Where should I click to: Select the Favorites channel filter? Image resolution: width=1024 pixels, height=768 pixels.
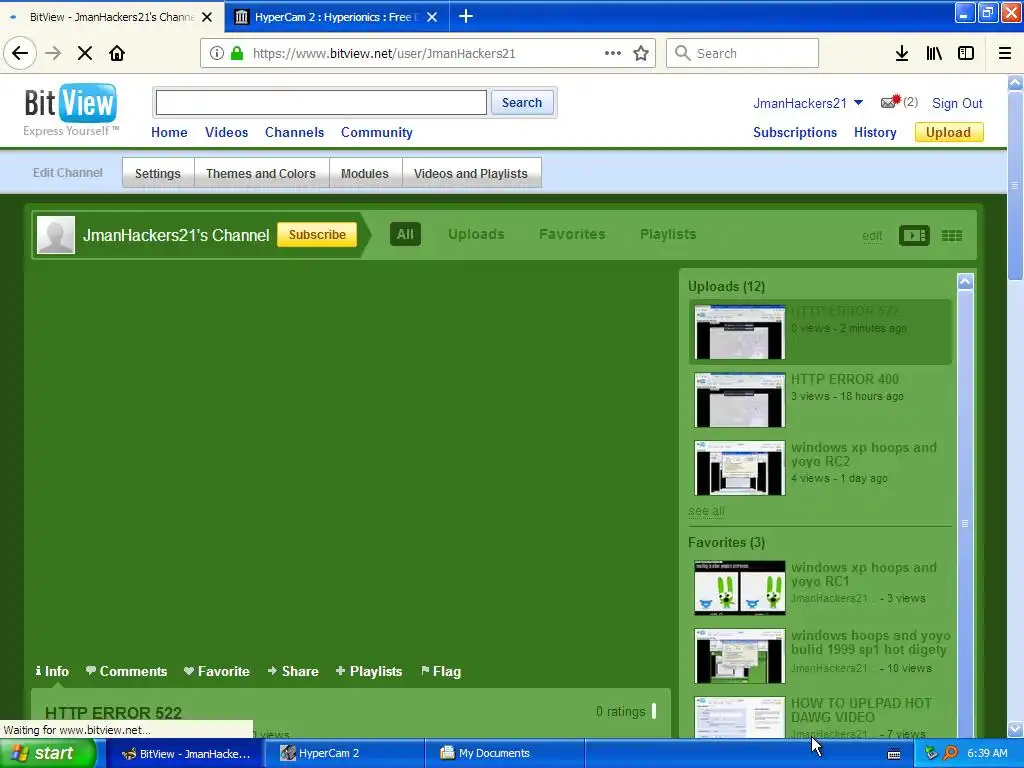pos(572,234)
